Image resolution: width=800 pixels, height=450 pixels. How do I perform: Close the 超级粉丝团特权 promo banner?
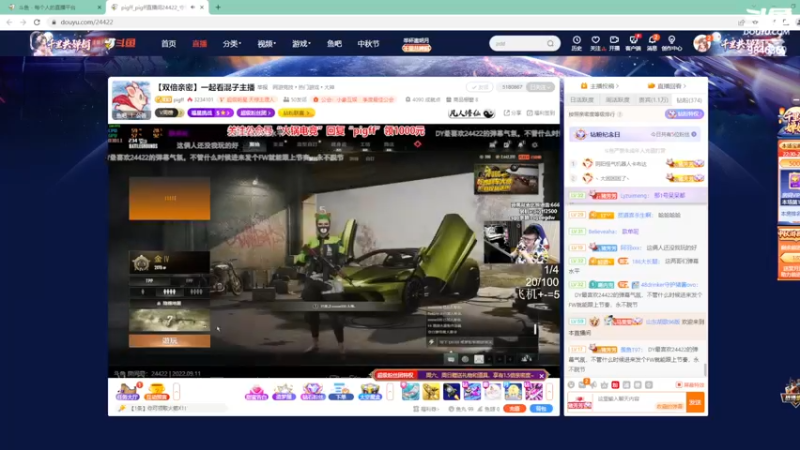pos(541,376)
